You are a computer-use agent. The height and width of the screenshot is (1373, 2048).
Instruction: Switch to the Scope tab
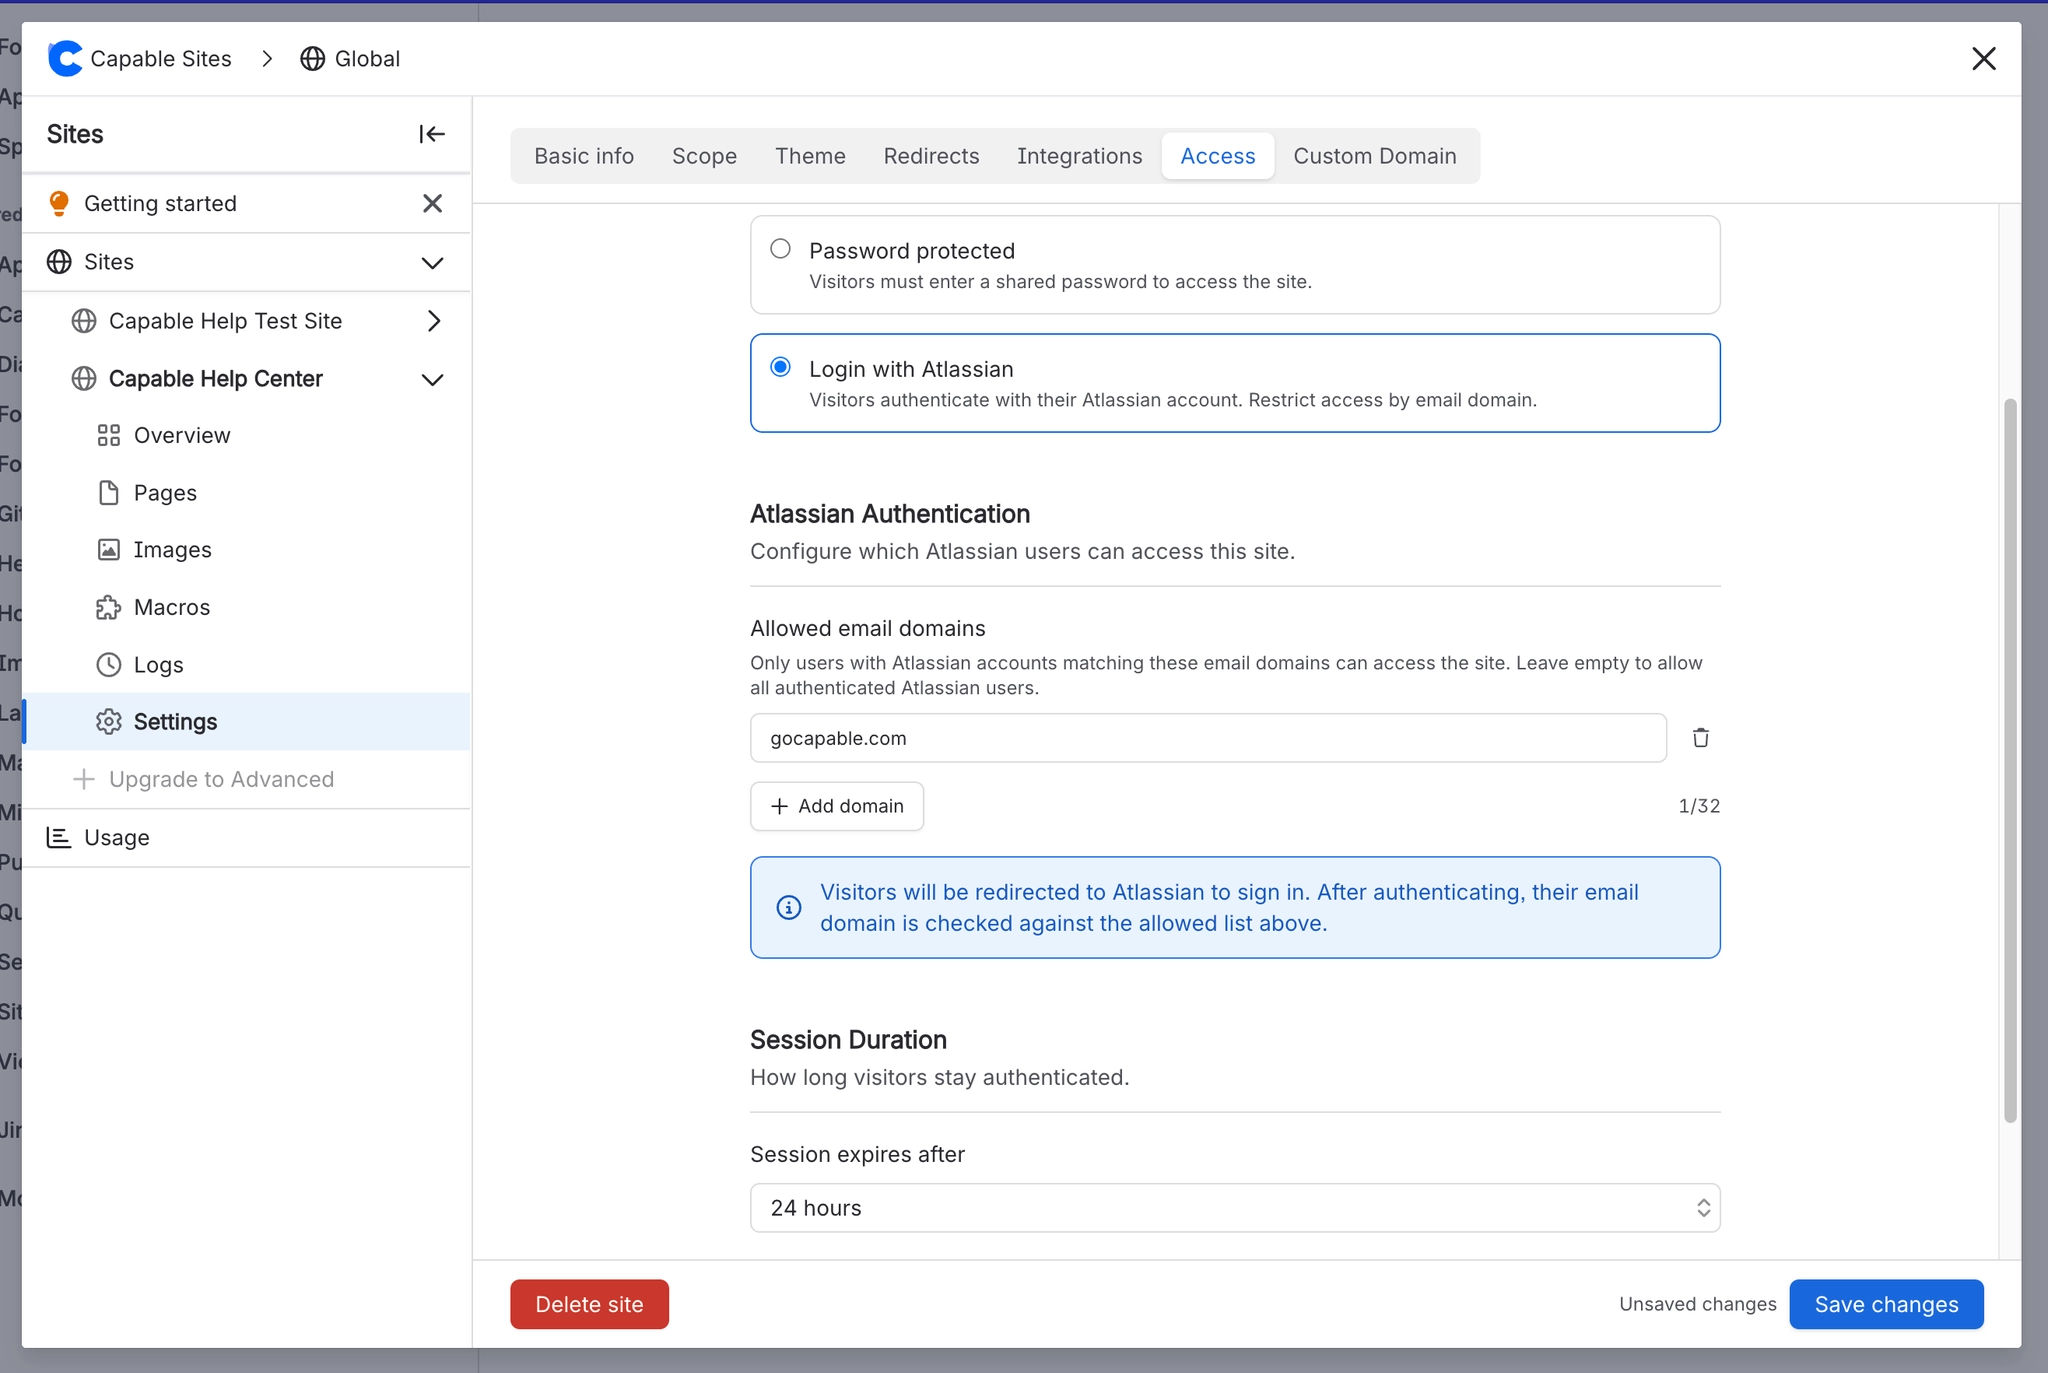point(704,156)
